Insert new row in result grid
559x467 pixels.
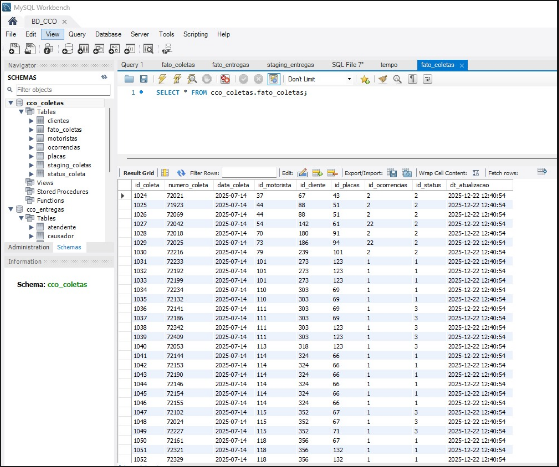coord(317,173)
